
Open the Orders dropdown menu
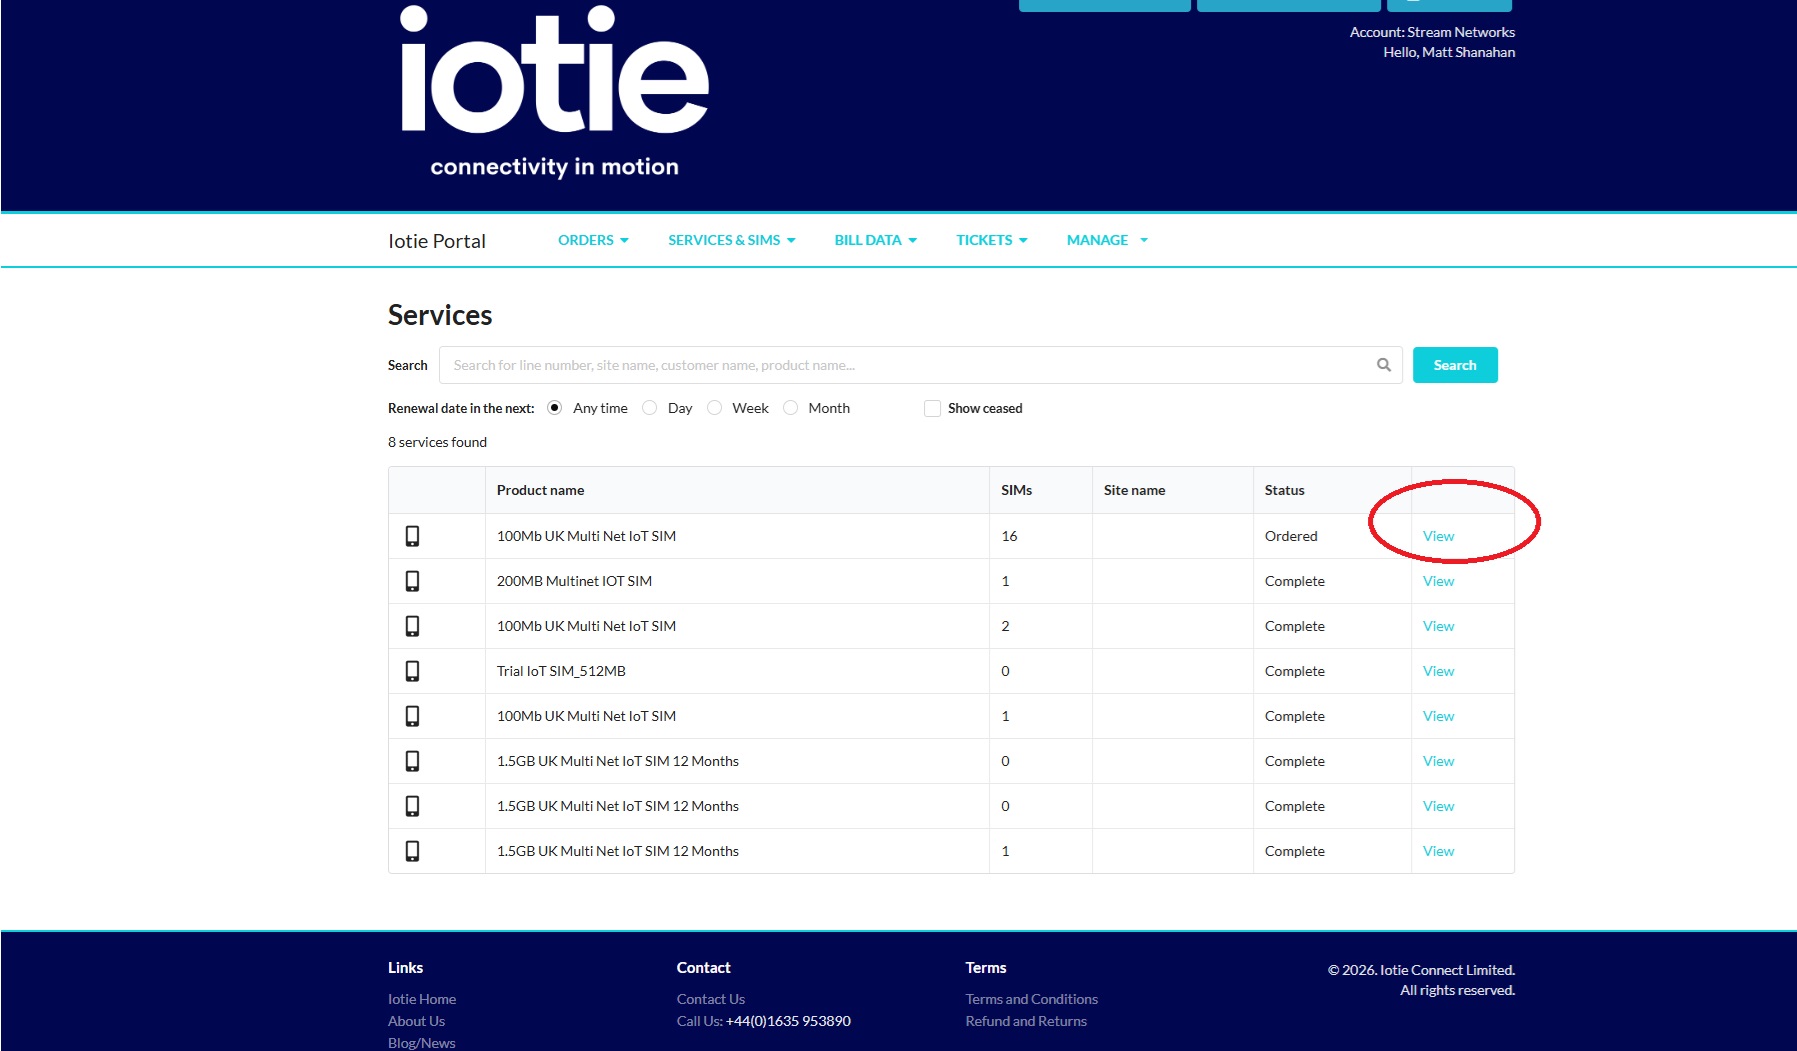tap(592, 240)
